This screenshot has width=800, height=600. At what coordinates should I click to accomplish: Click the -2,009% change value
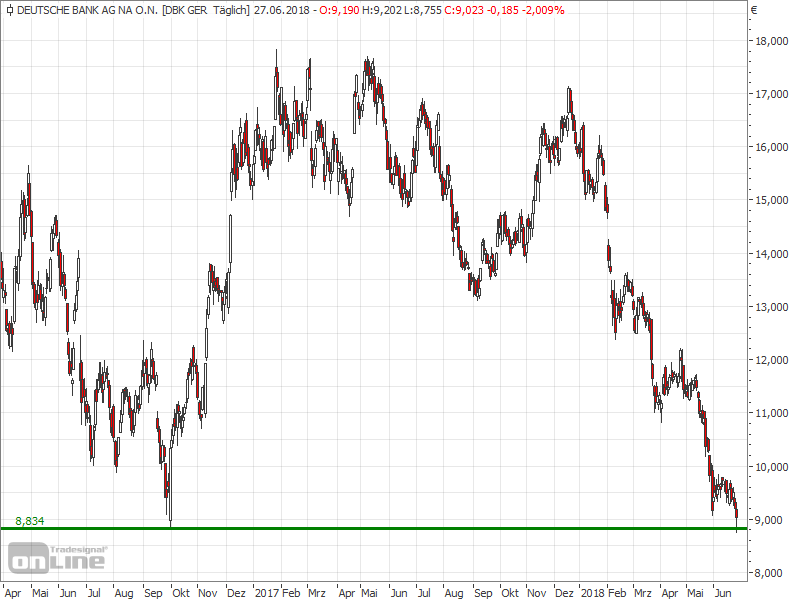pos(539,10)
